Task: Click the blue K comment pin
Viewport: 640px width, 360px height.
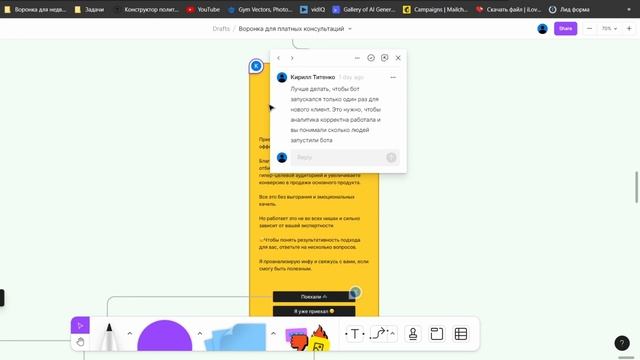Action: [x=256, y=66]
